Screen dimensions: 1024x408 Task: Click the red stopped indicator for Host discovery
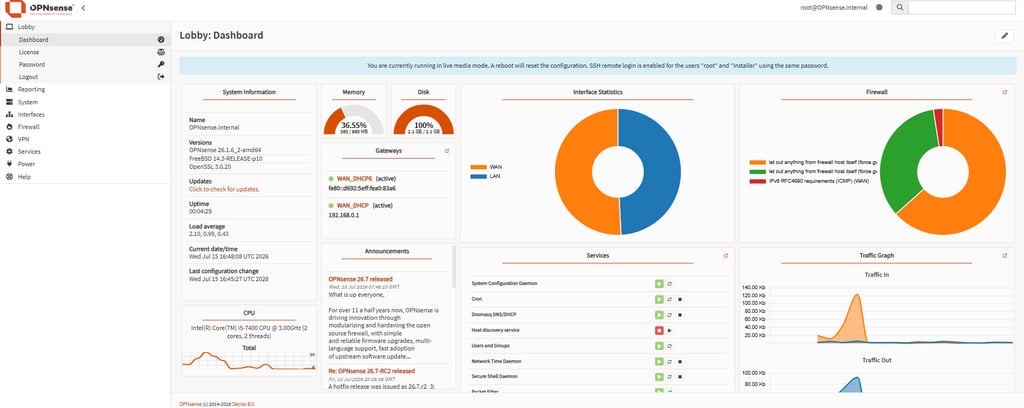coord(660,330)
